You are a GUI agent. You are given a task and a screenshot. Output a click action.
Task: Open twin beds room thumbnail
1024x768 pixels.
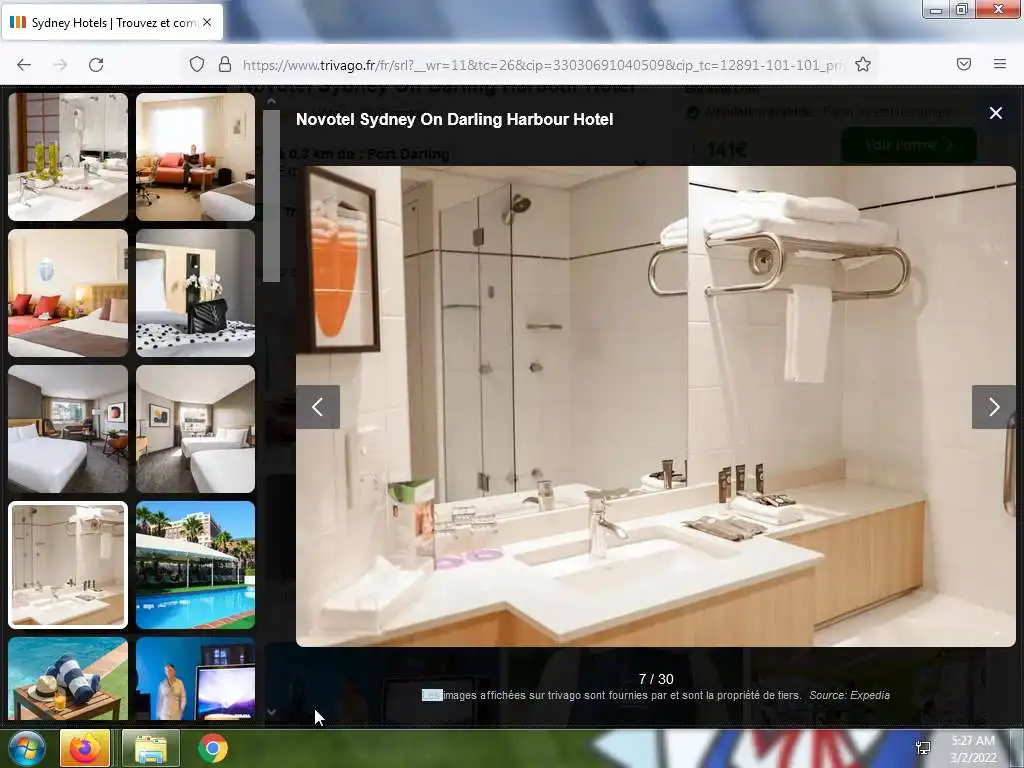pos(195,428)
